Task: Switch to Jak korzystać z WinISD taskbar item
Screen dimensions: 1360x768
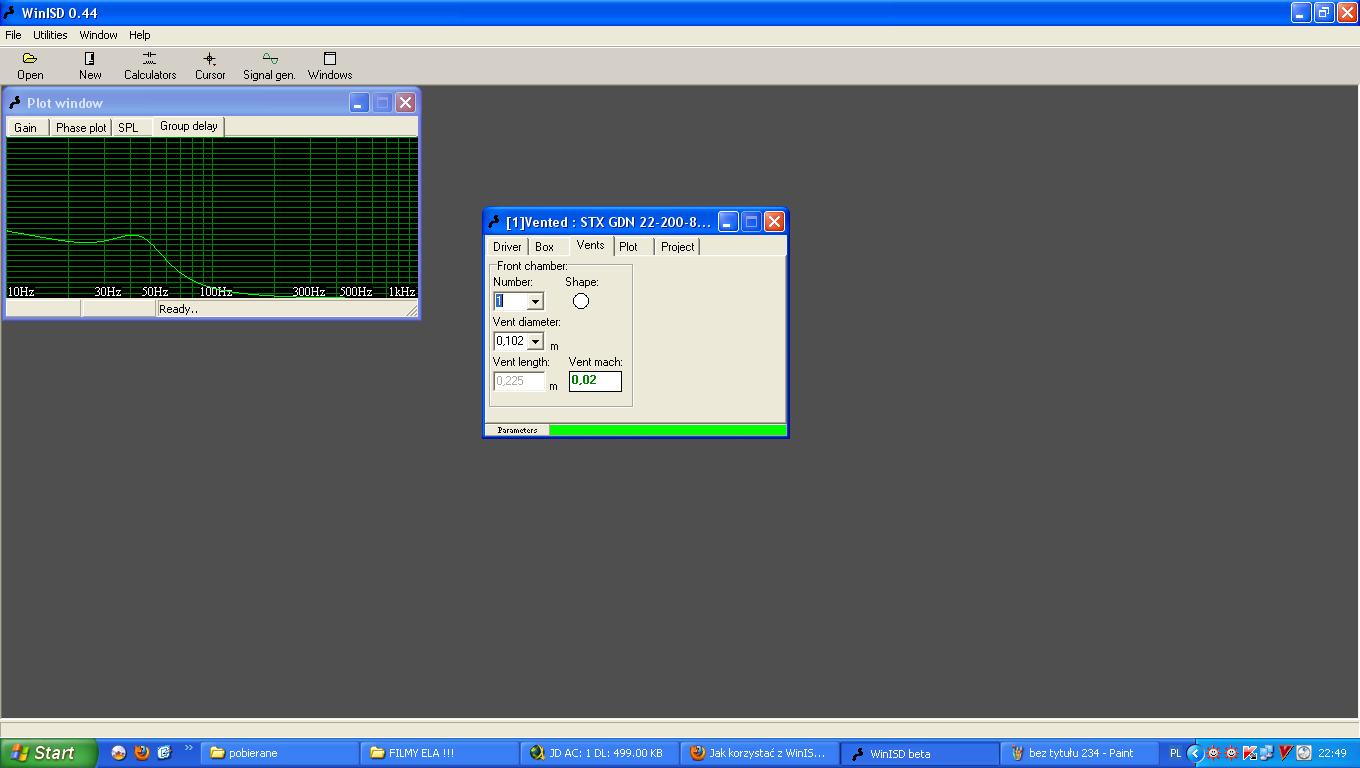Action: [x=759, y=753]
